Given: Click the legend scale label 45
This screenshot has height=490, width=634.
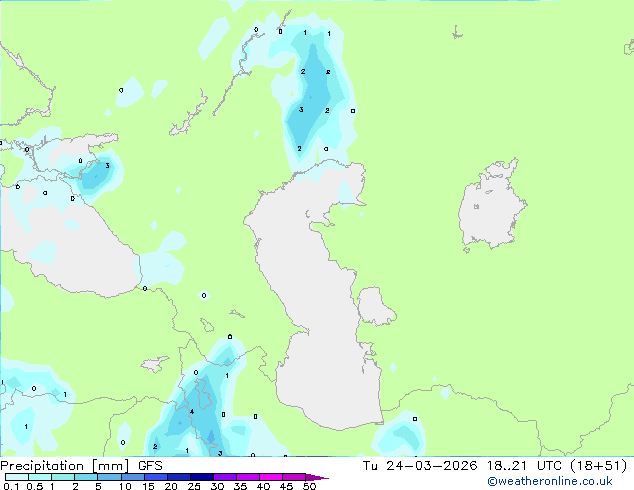Looking at the screenshot, I should (286, 486).
